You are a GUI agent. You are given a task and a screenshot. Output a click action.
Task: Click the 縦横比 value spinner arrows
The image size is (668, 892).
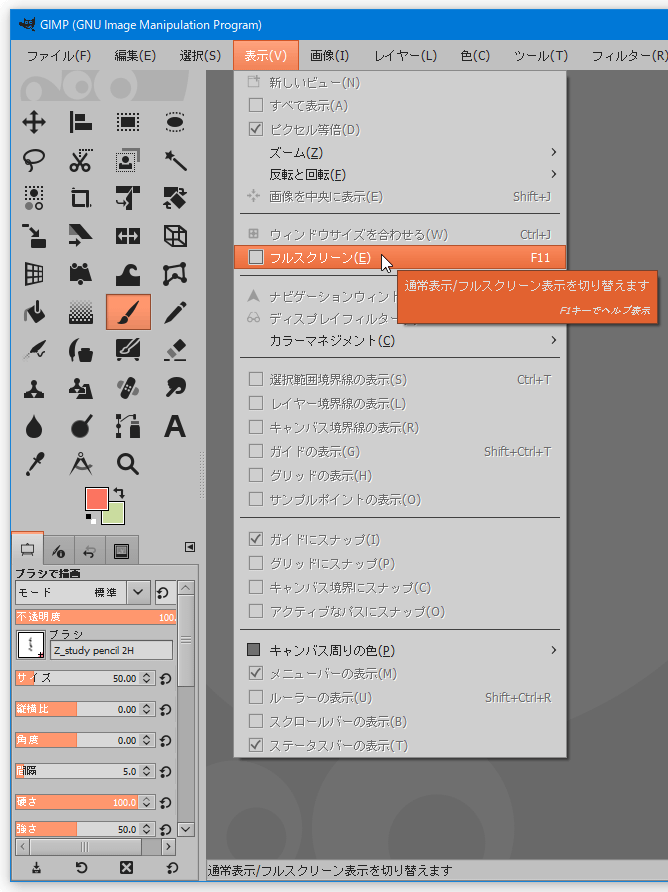[147, 709]
